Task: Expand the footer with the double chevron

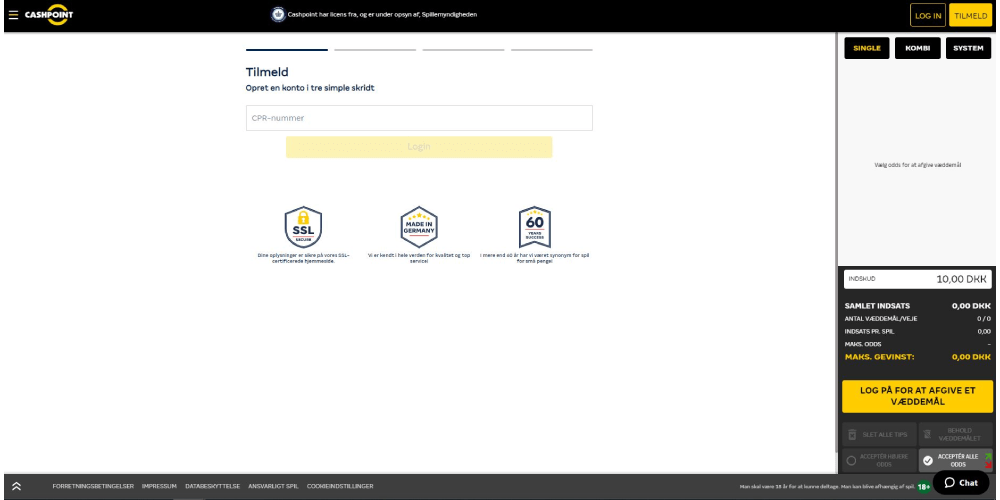Action: coord(15,486)
